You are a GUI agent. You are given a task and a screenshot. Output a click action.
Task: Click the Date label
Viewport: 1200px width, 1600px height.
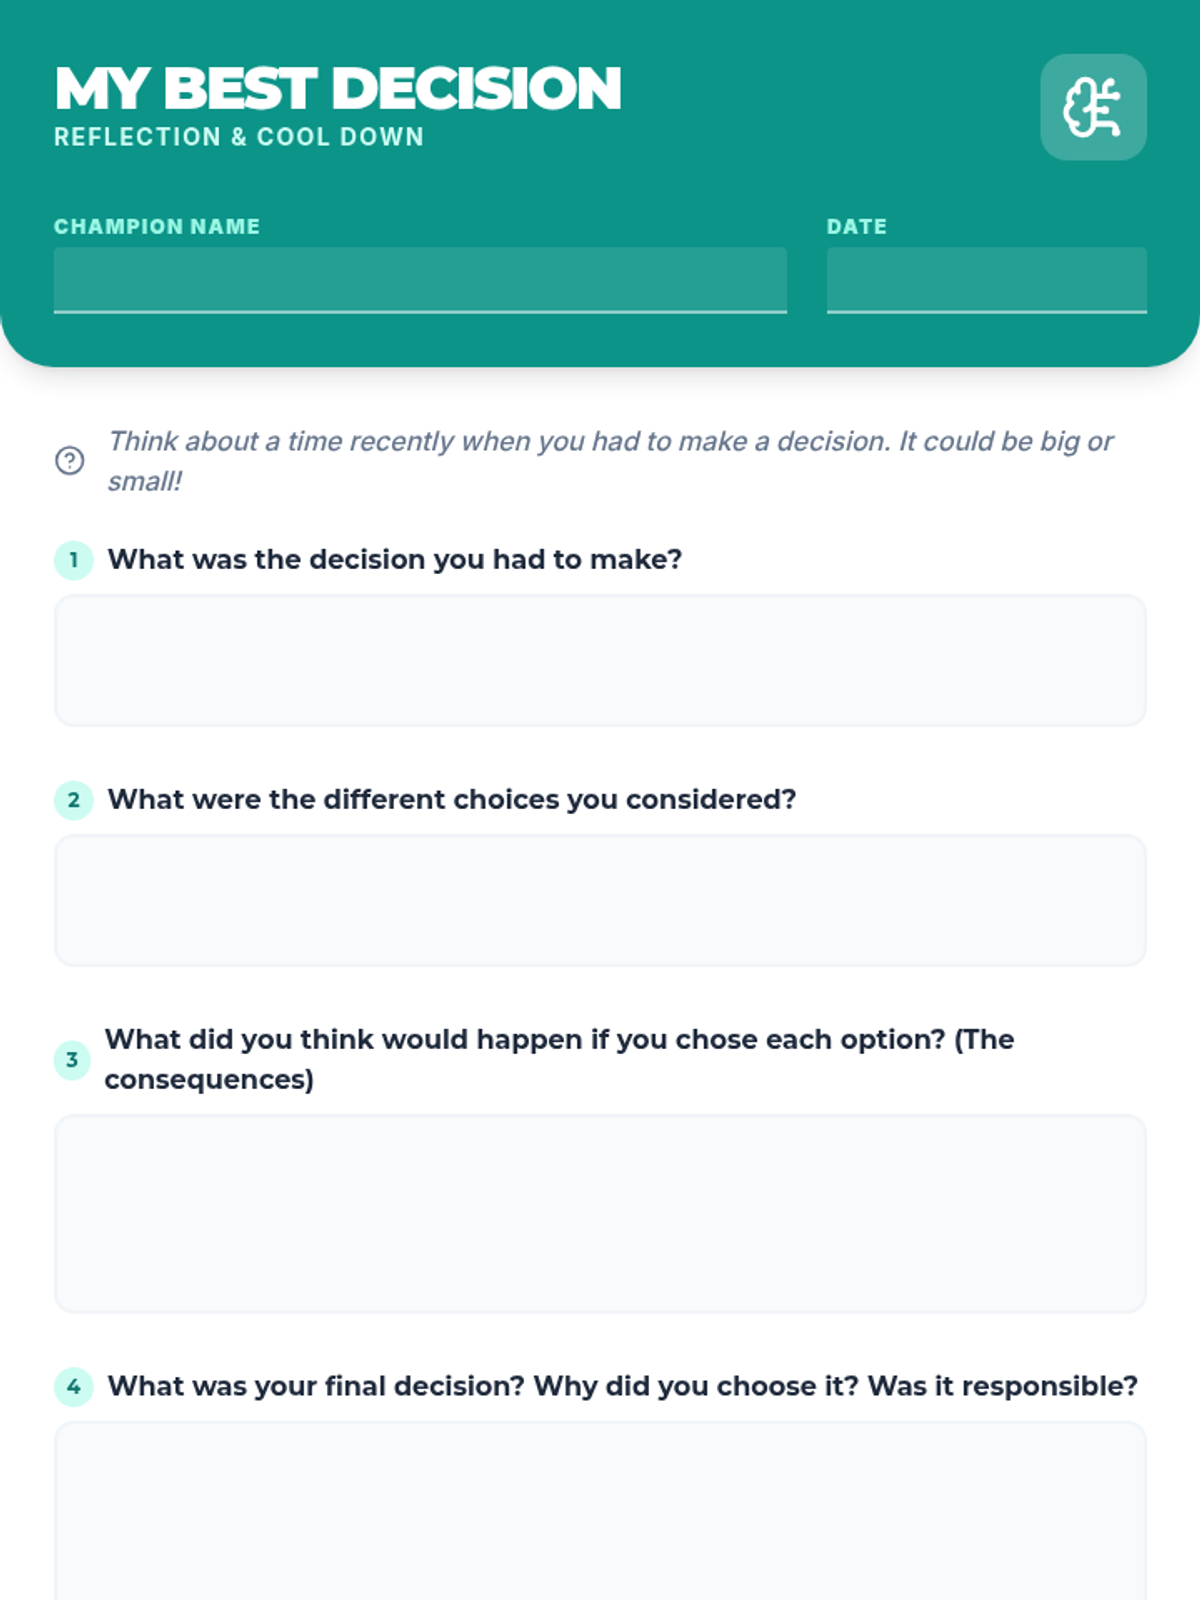pyautogui.click(x=857, y=227)
